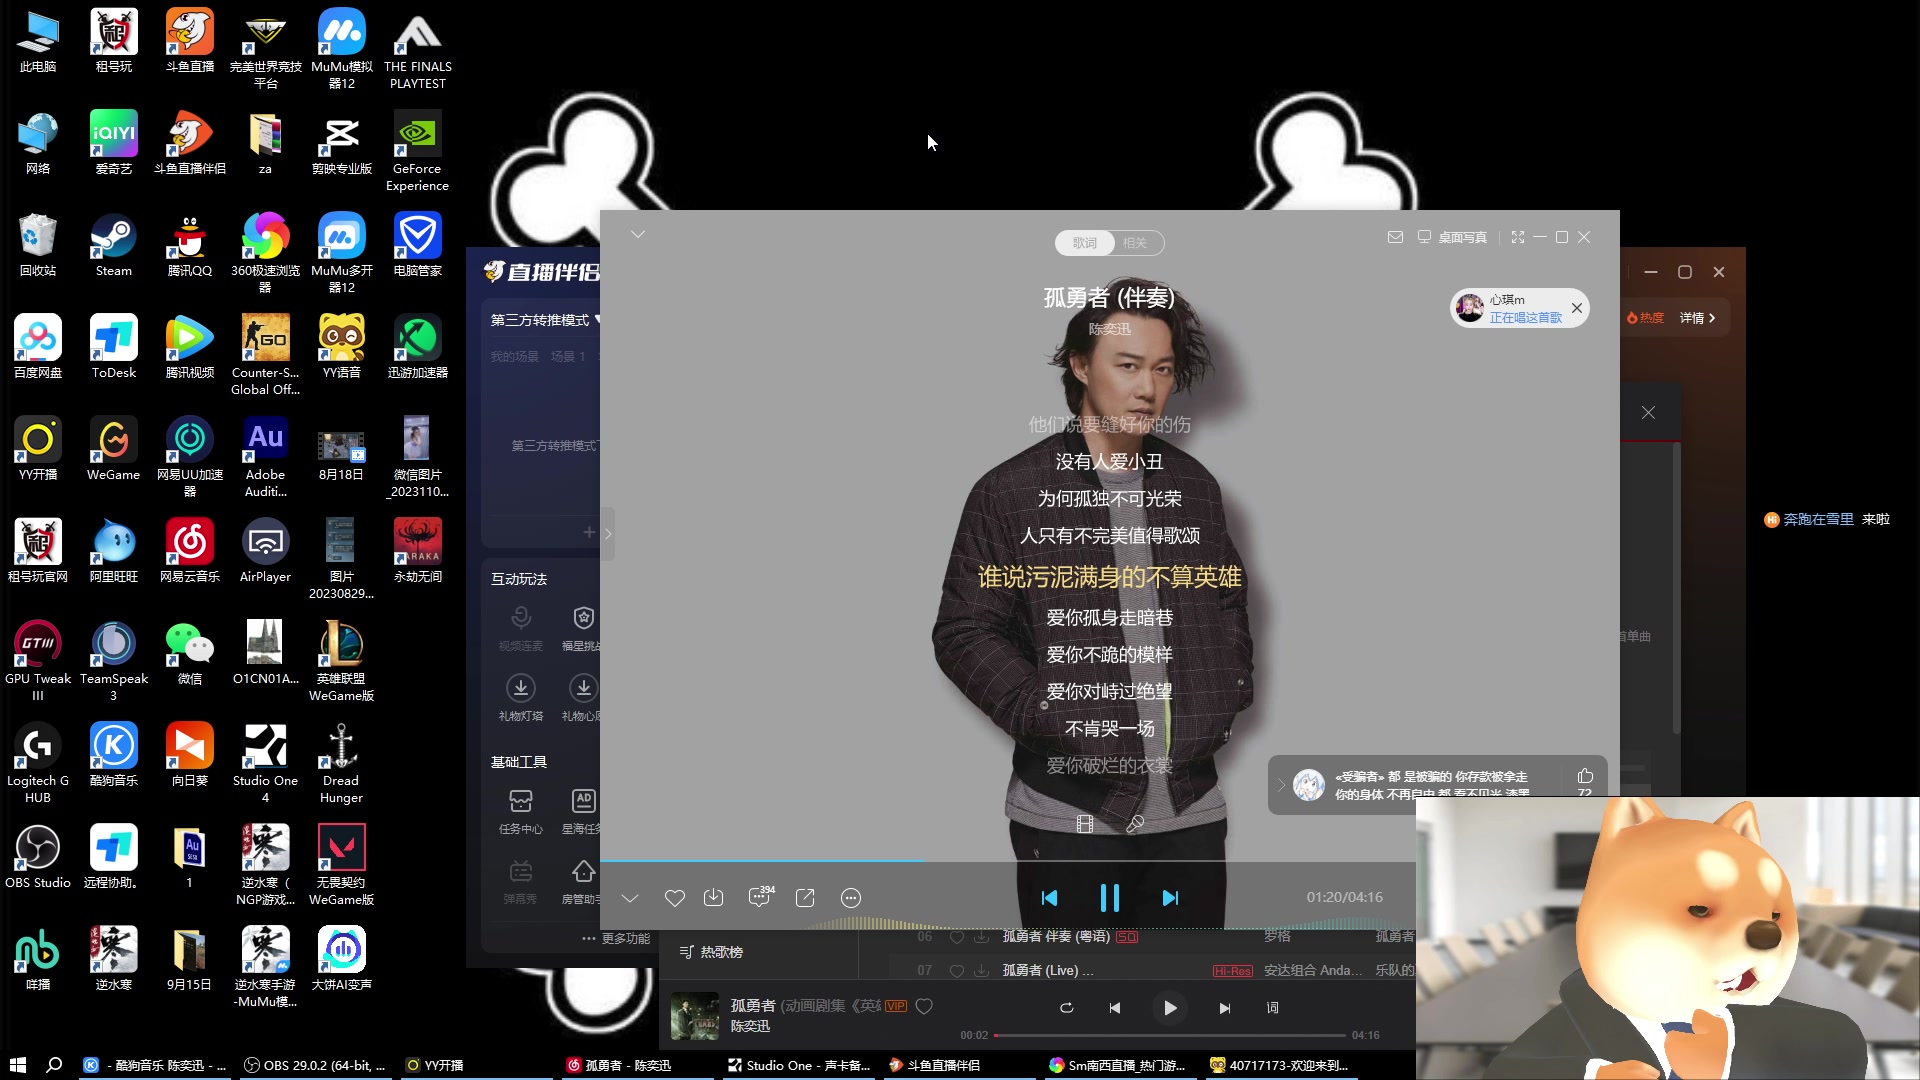Viewport: 1920px width, 1080px height.
Task: Close the panel with X in red window
Action: pyautogui.click(x=1648, y=413)
